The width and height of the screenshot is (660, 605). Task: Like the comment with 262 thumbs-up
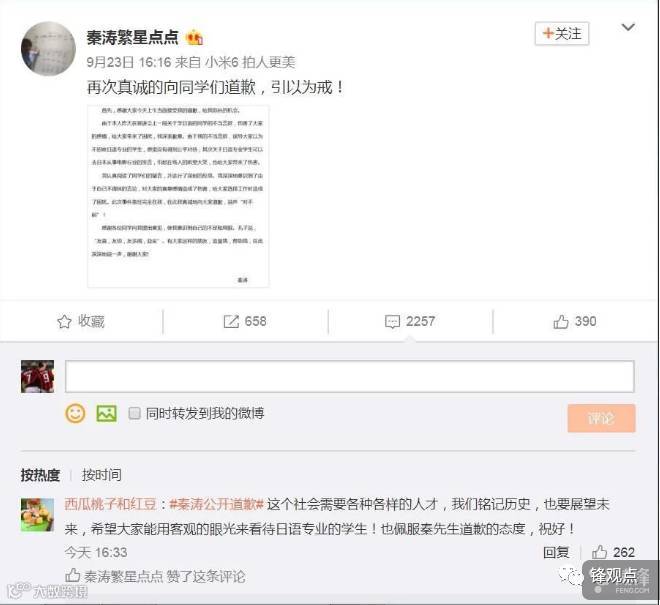599,552
